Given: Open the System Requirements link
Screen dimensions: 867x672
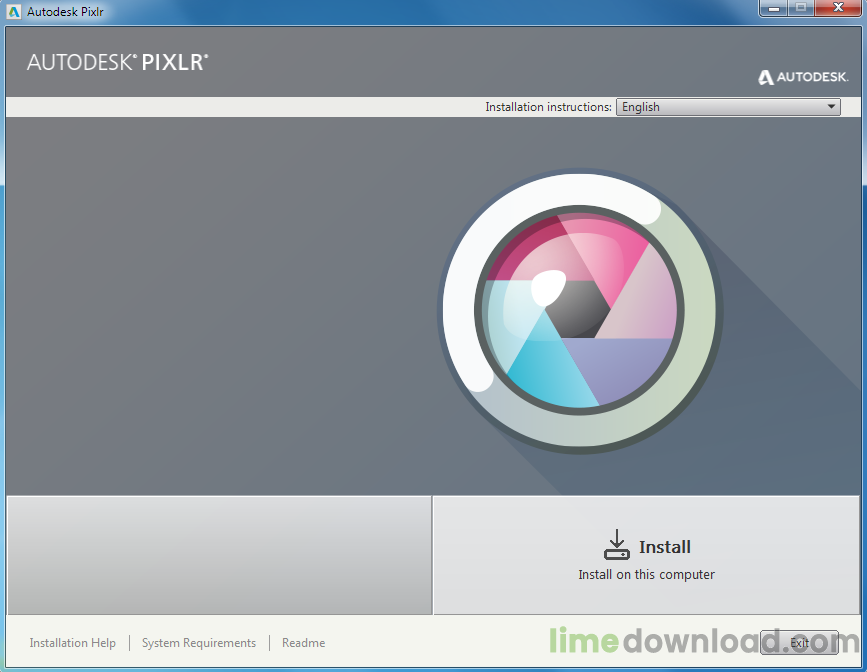Looking at the screenshot, I should point(199,643).
